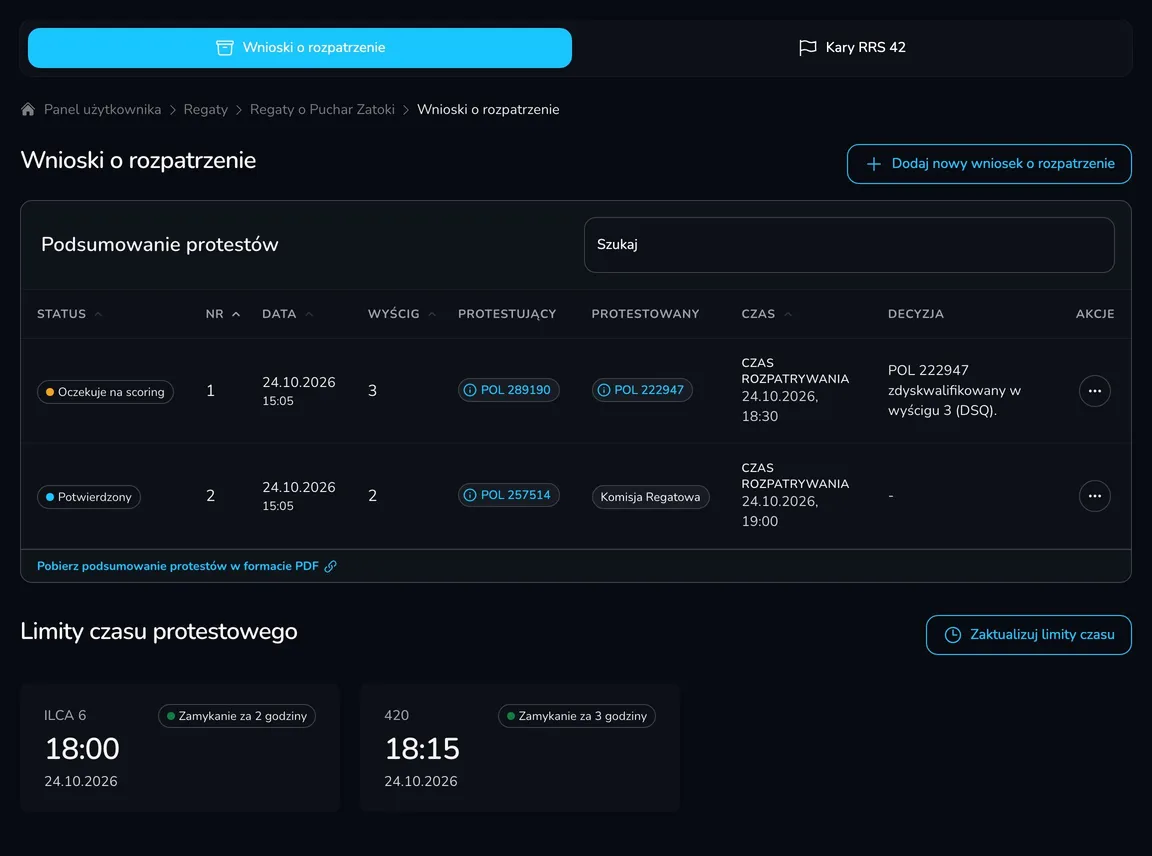Open protestor POL 257514 details
This screenshot has width=1152, height=856.
pyautogui.click(x=508, y=495)
